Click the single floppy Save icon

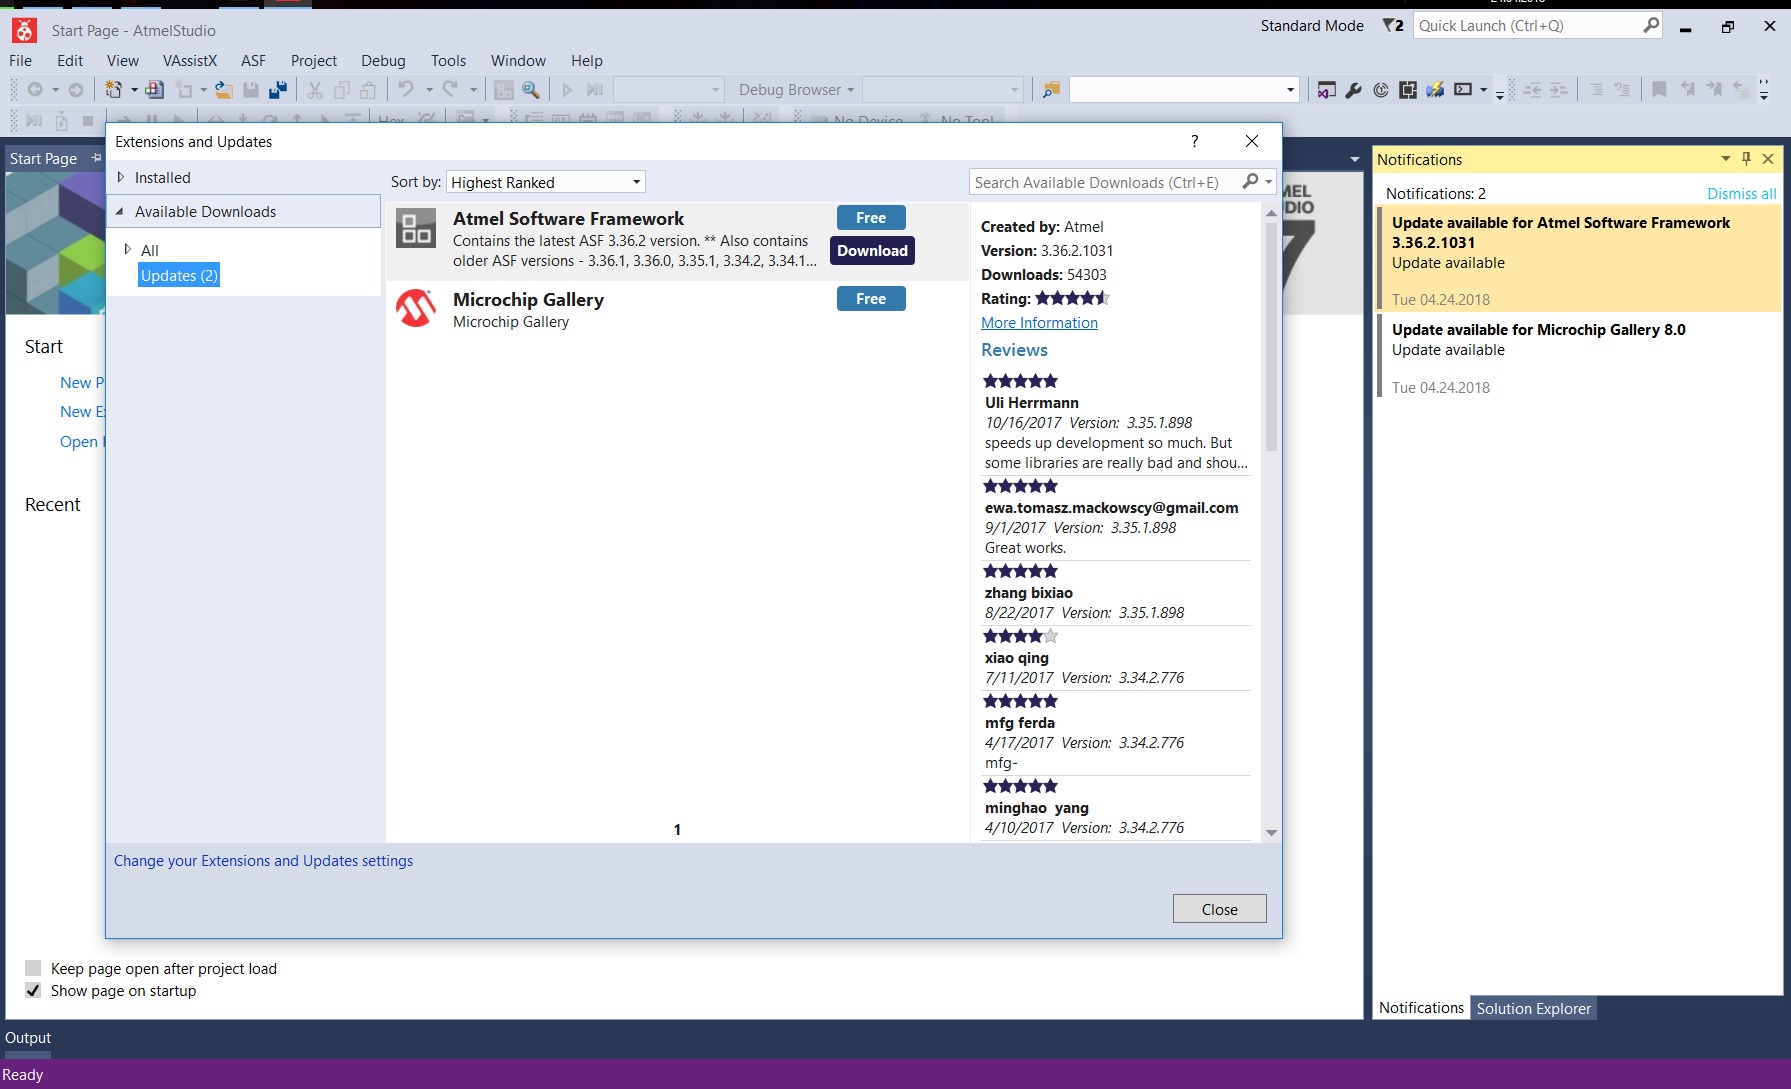tap(251, 90)
